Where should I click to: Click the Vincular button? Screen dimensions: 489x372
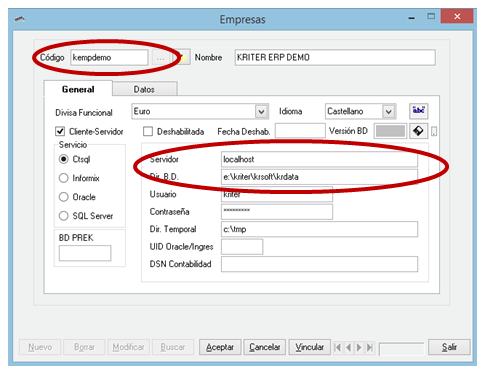tap(309, 347)
